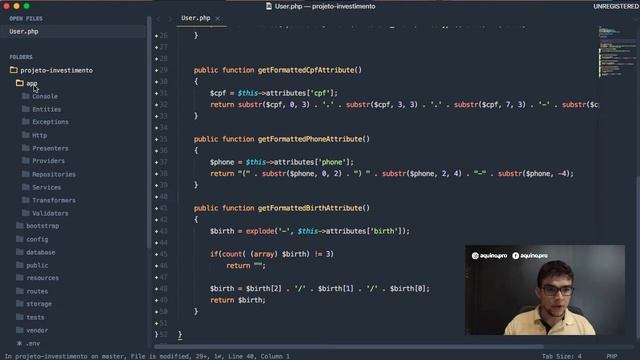Expand the Entities folder

(x=47, y=109)
